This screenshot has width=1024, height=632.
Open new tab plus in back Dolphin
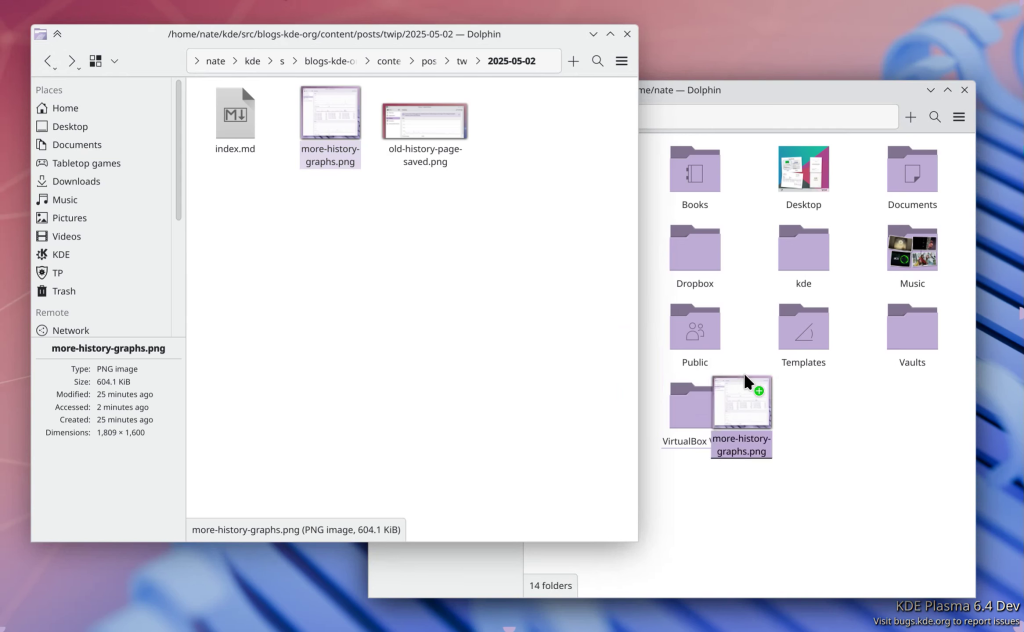[910, 117]
